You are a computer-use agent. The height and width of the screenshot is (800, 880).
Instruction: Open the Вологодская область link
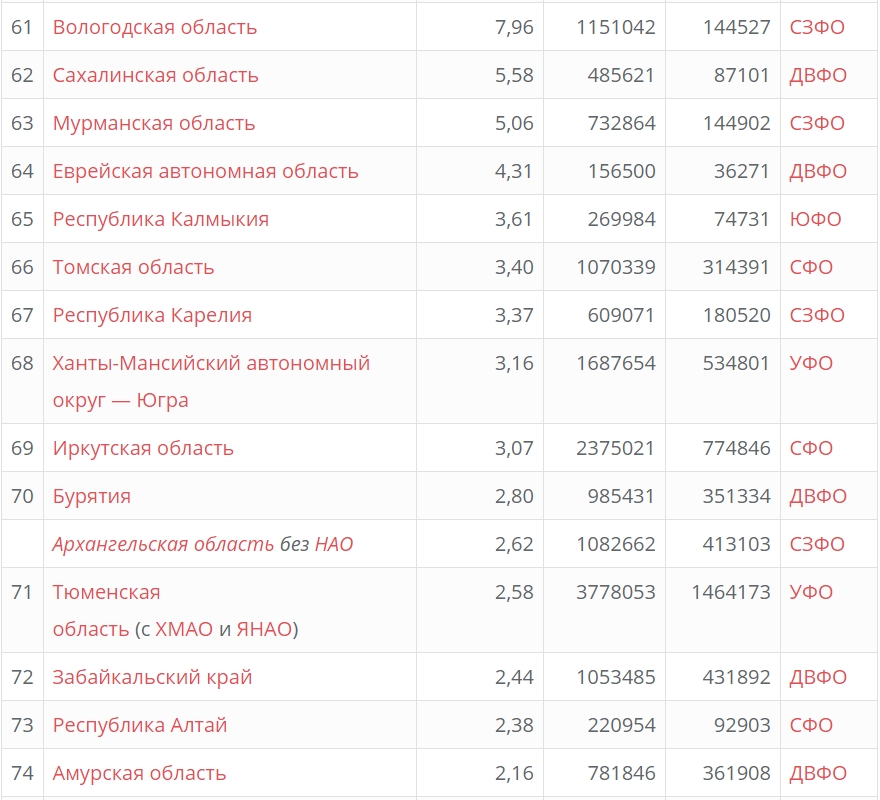tap(154, 27)
